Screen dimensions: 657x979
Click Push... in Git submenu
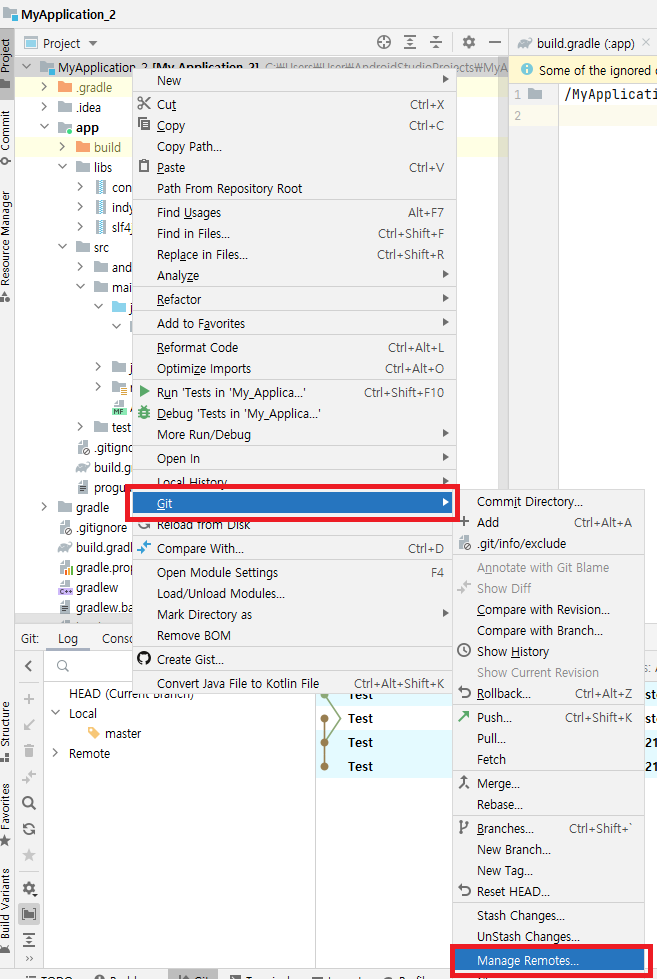coord(549,717)
